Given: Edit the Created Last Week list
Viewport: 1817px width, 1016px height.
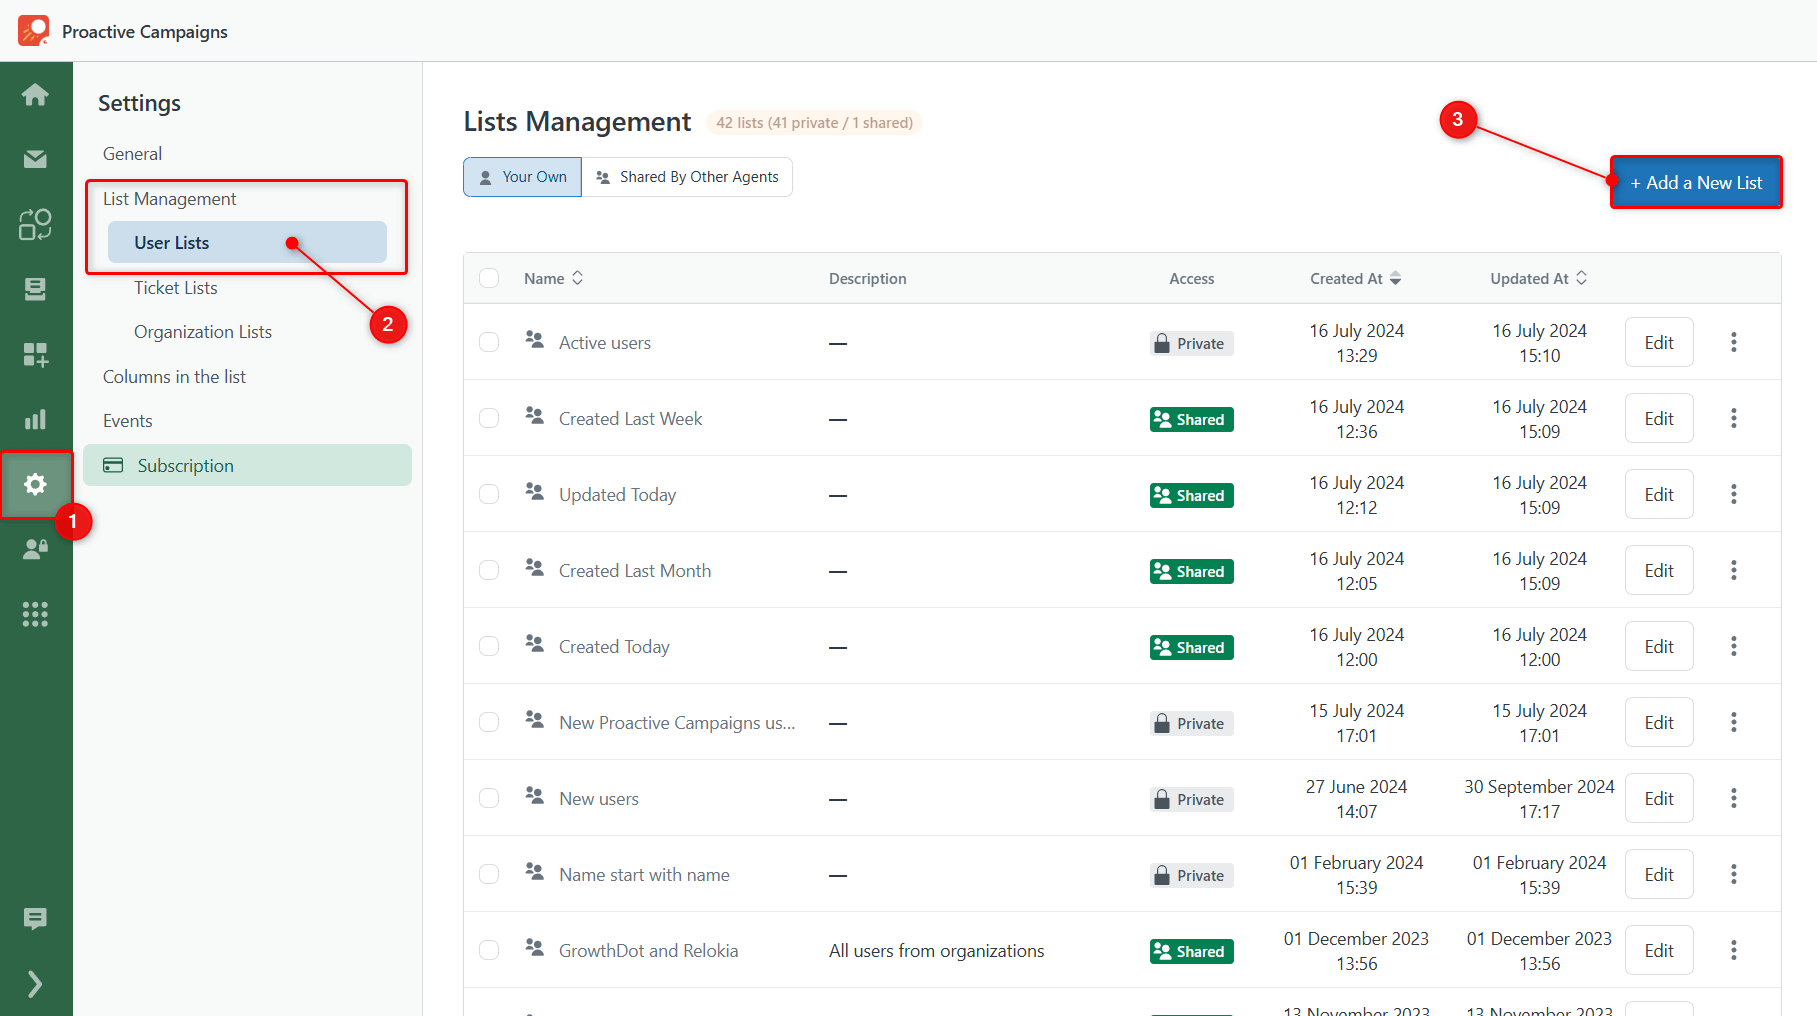Looking at the screenshot, I should [1659, 418].
